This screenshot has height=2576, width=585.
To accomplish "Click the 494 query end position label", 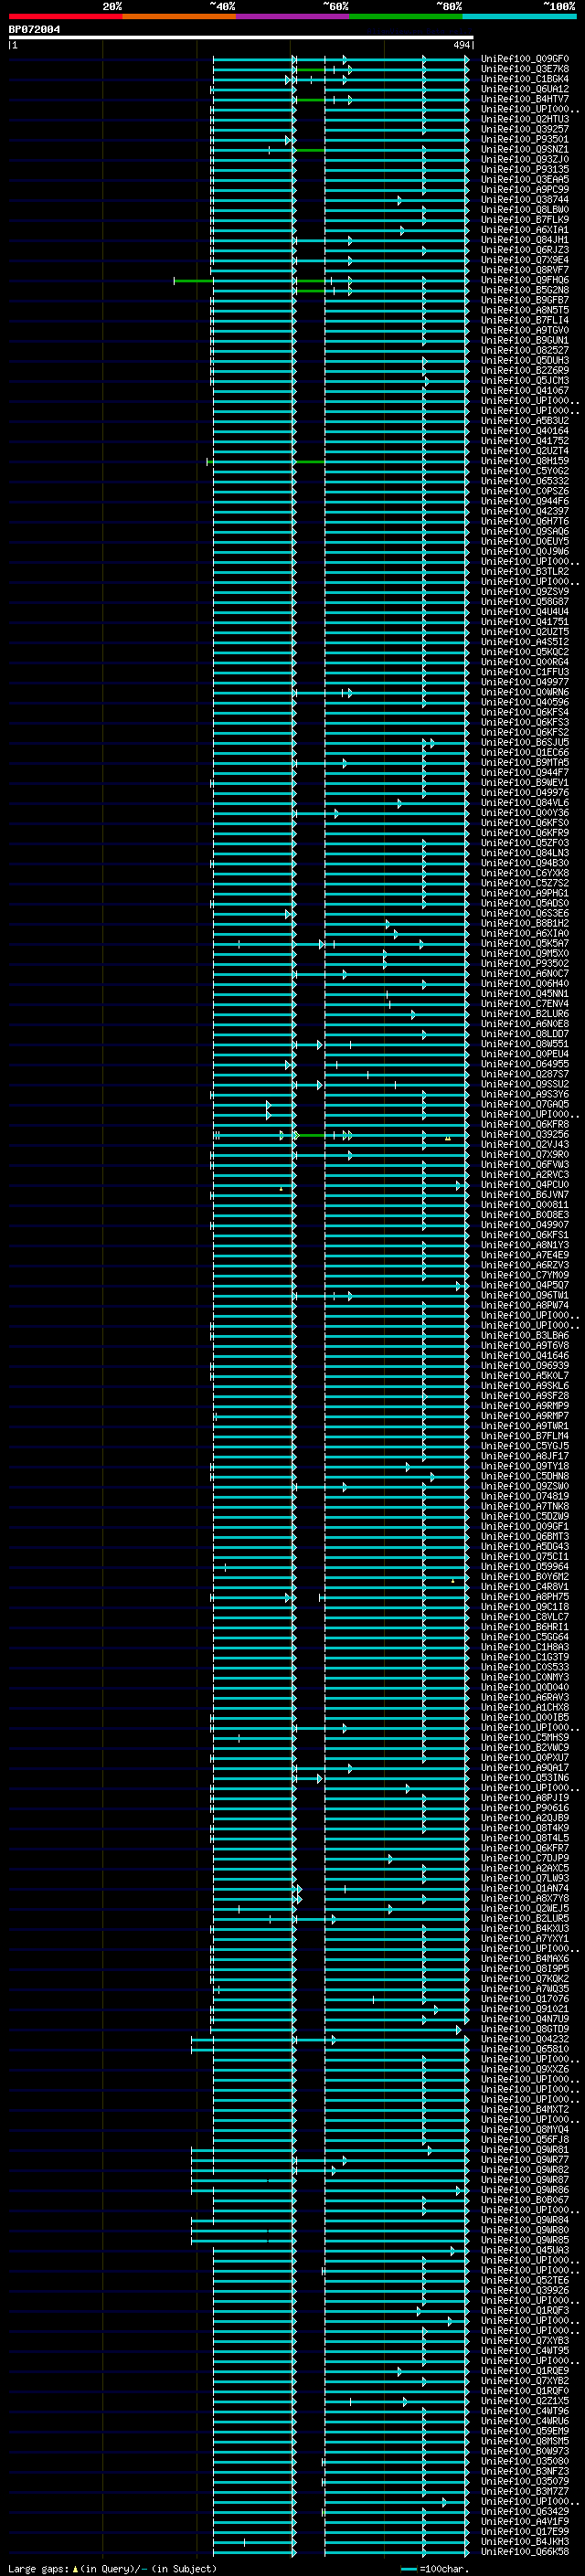I will 462,45.
